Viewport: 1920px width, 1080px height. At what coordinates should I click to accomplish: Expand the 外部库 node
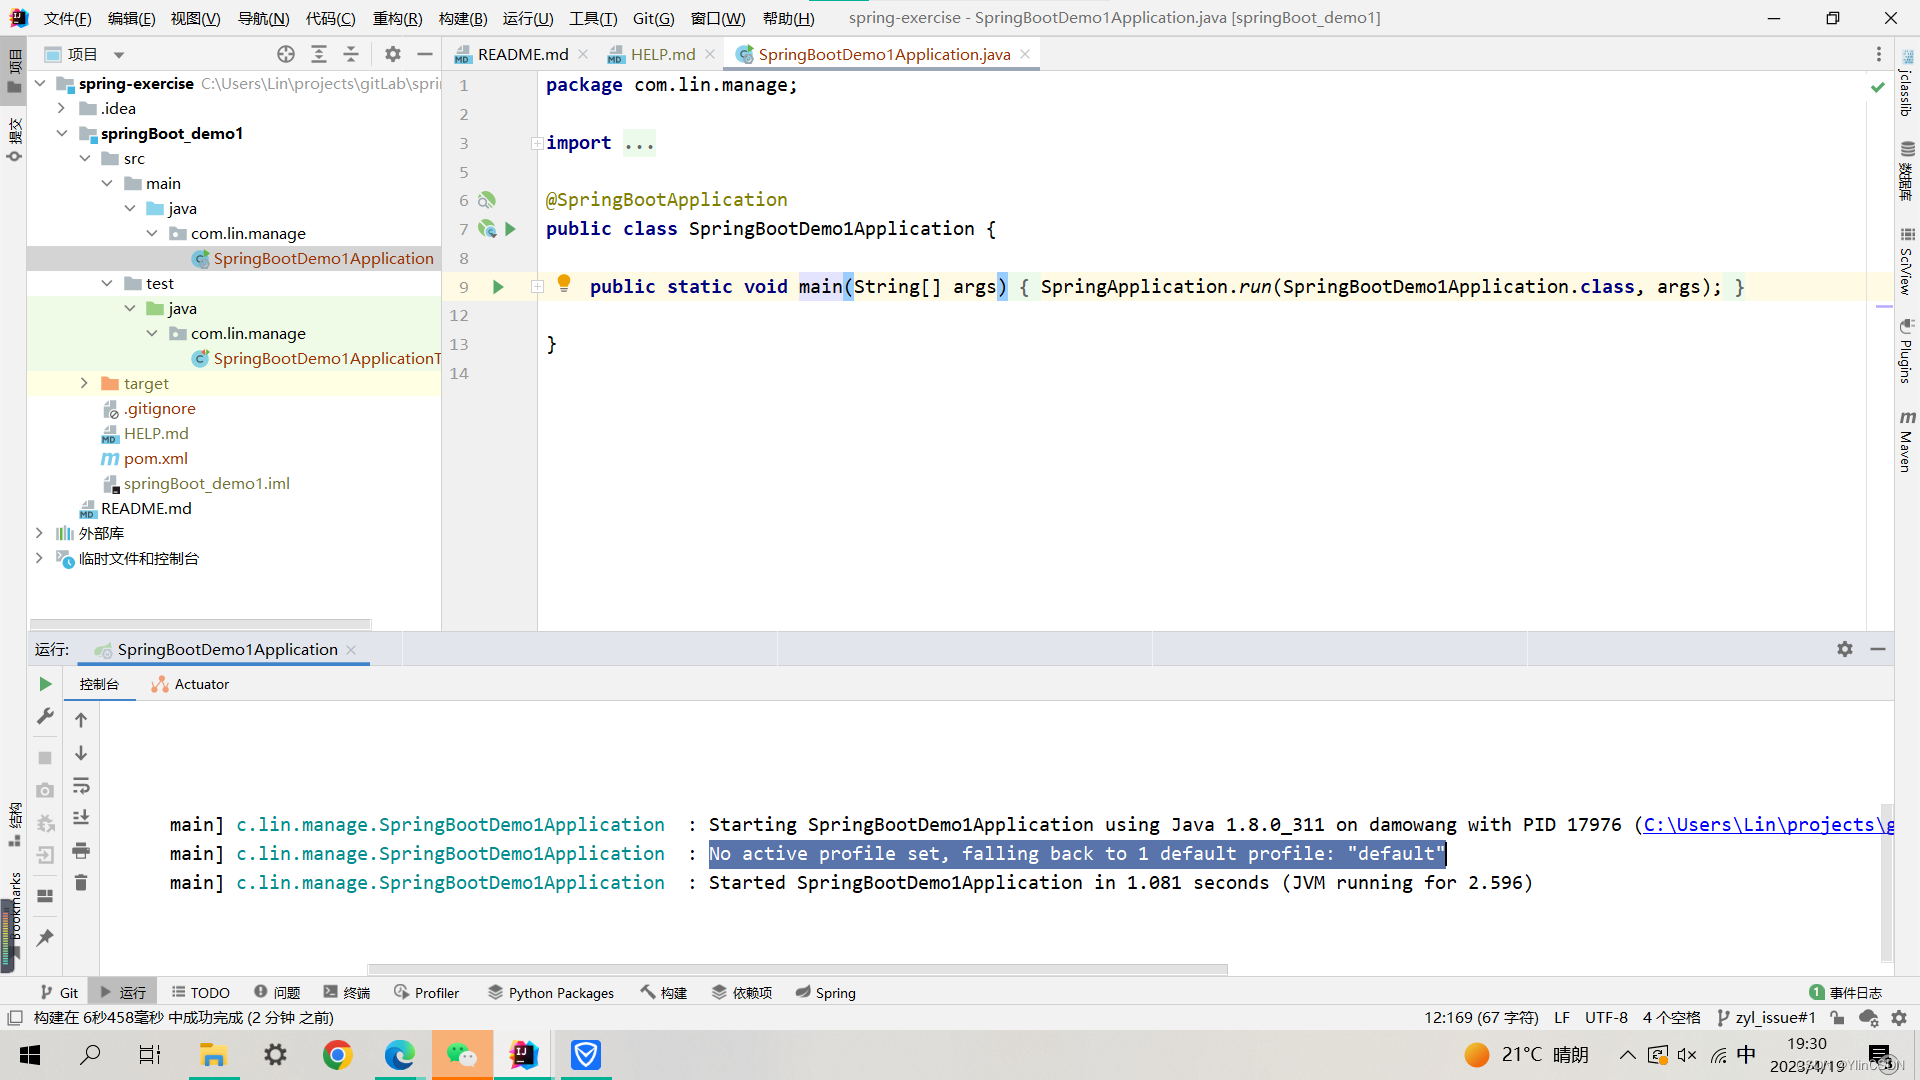(40, 533)
